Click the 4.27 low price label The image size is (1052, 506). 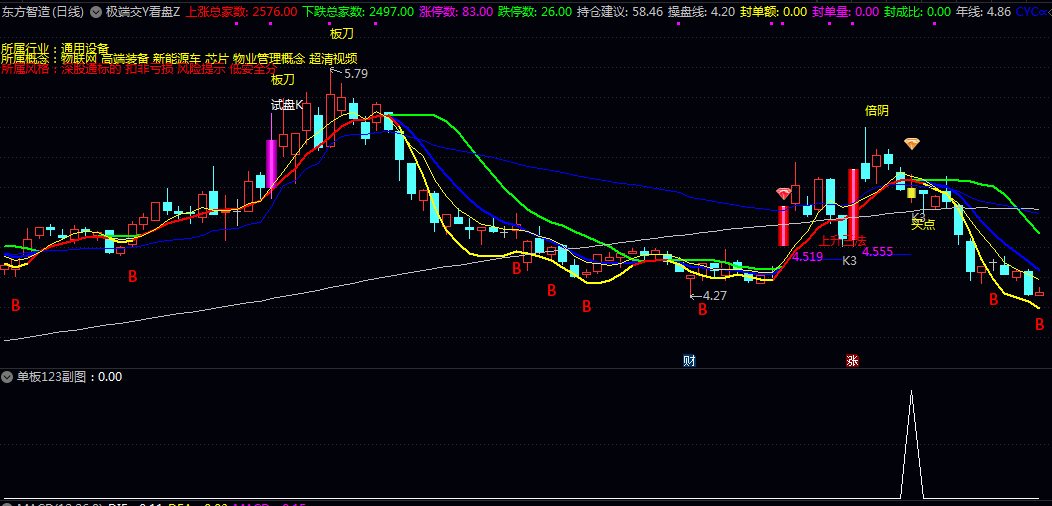coord(714,295)
